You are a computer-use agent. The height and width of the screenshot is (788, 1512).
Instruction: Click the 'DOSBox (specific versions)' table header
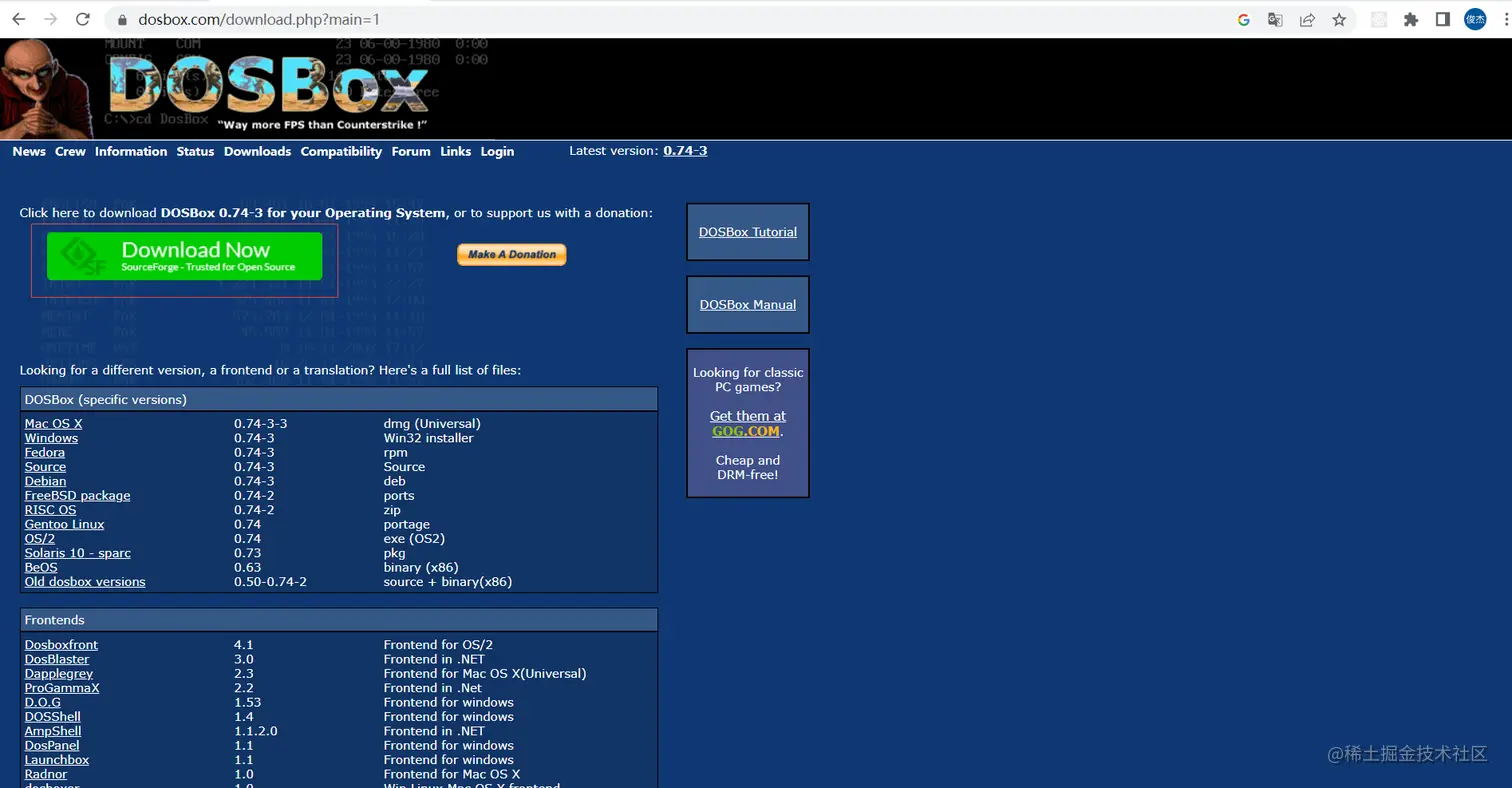click(x=339, y=400)
